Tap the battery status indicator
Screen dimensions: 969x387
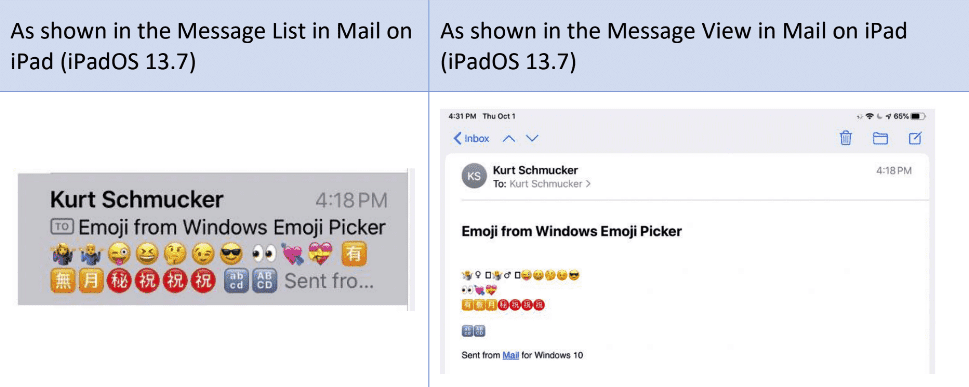point(918,116)
